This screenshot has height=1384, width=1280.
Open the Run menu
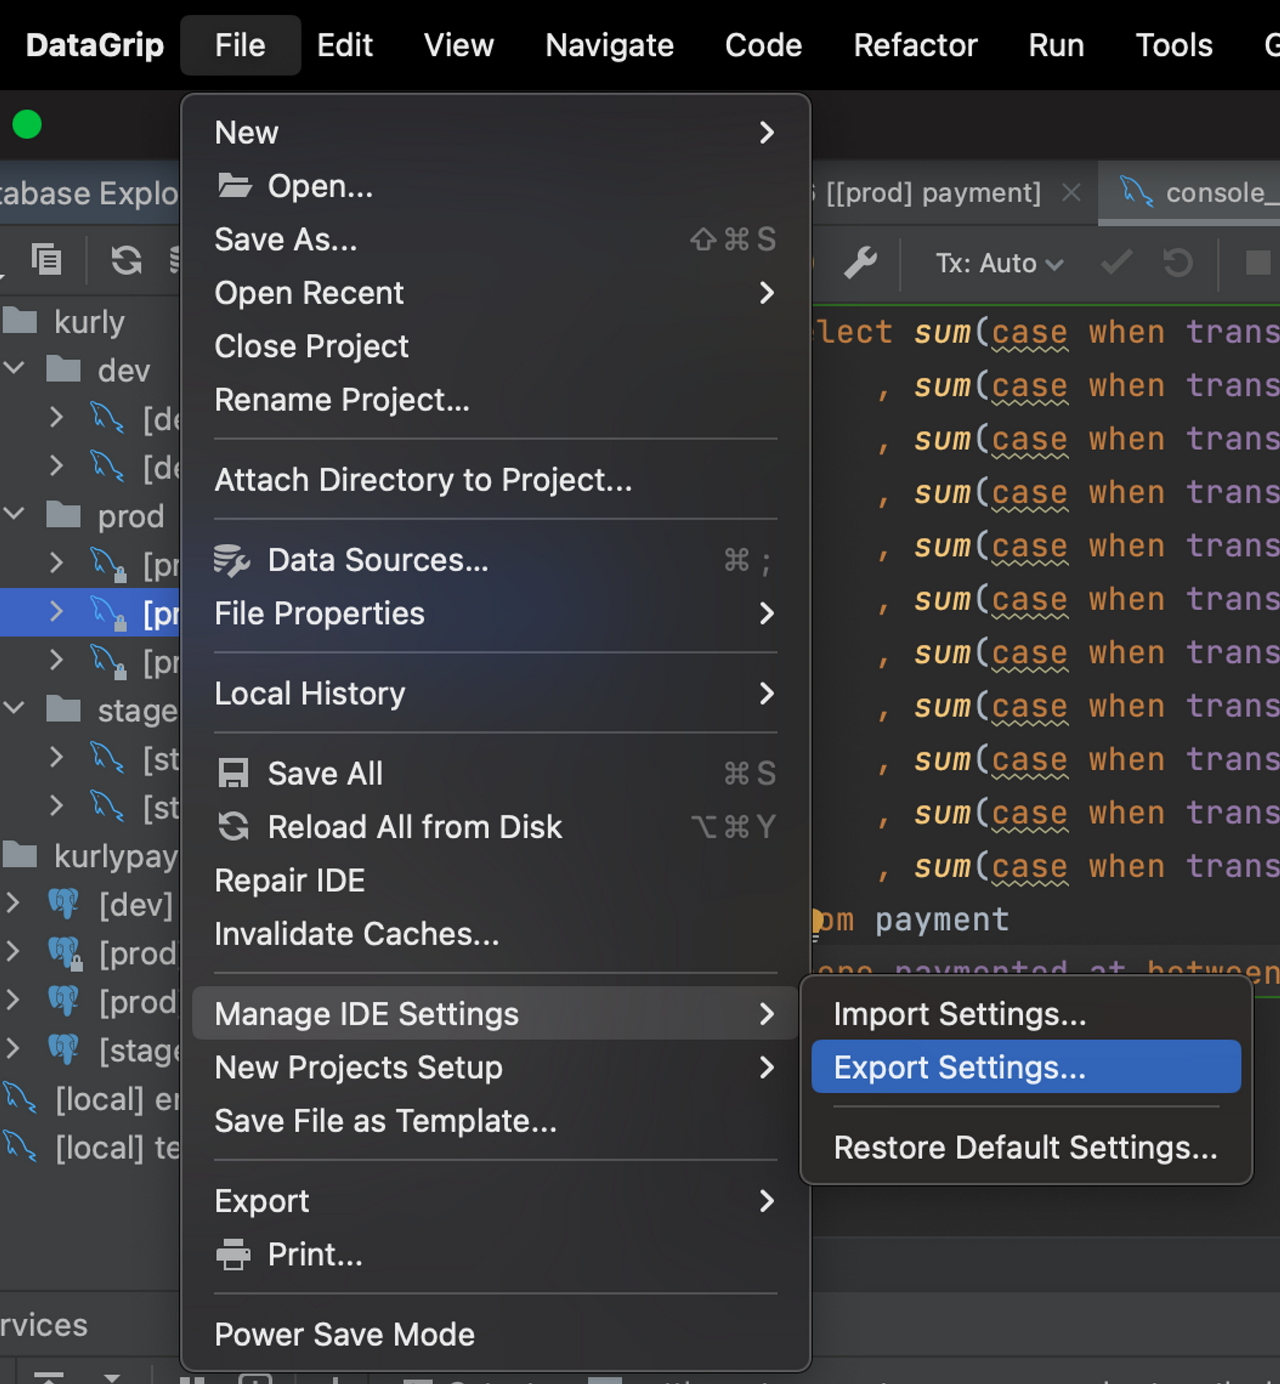pos(1056,45)
